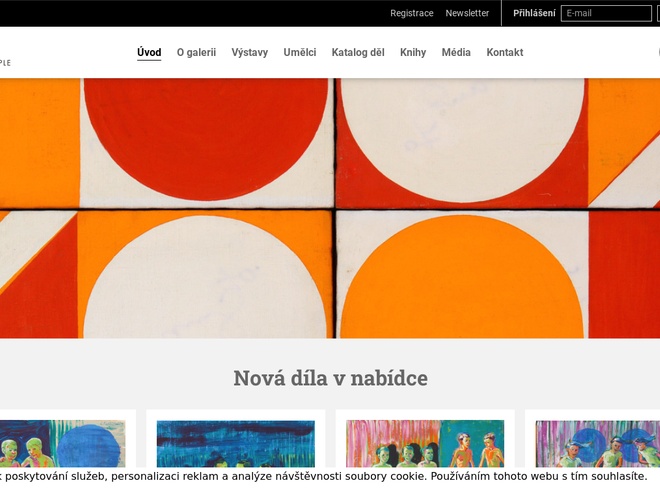Click the Registrace link
The image size is (660, 500).
pyautogui.click(x=412, y=13)
